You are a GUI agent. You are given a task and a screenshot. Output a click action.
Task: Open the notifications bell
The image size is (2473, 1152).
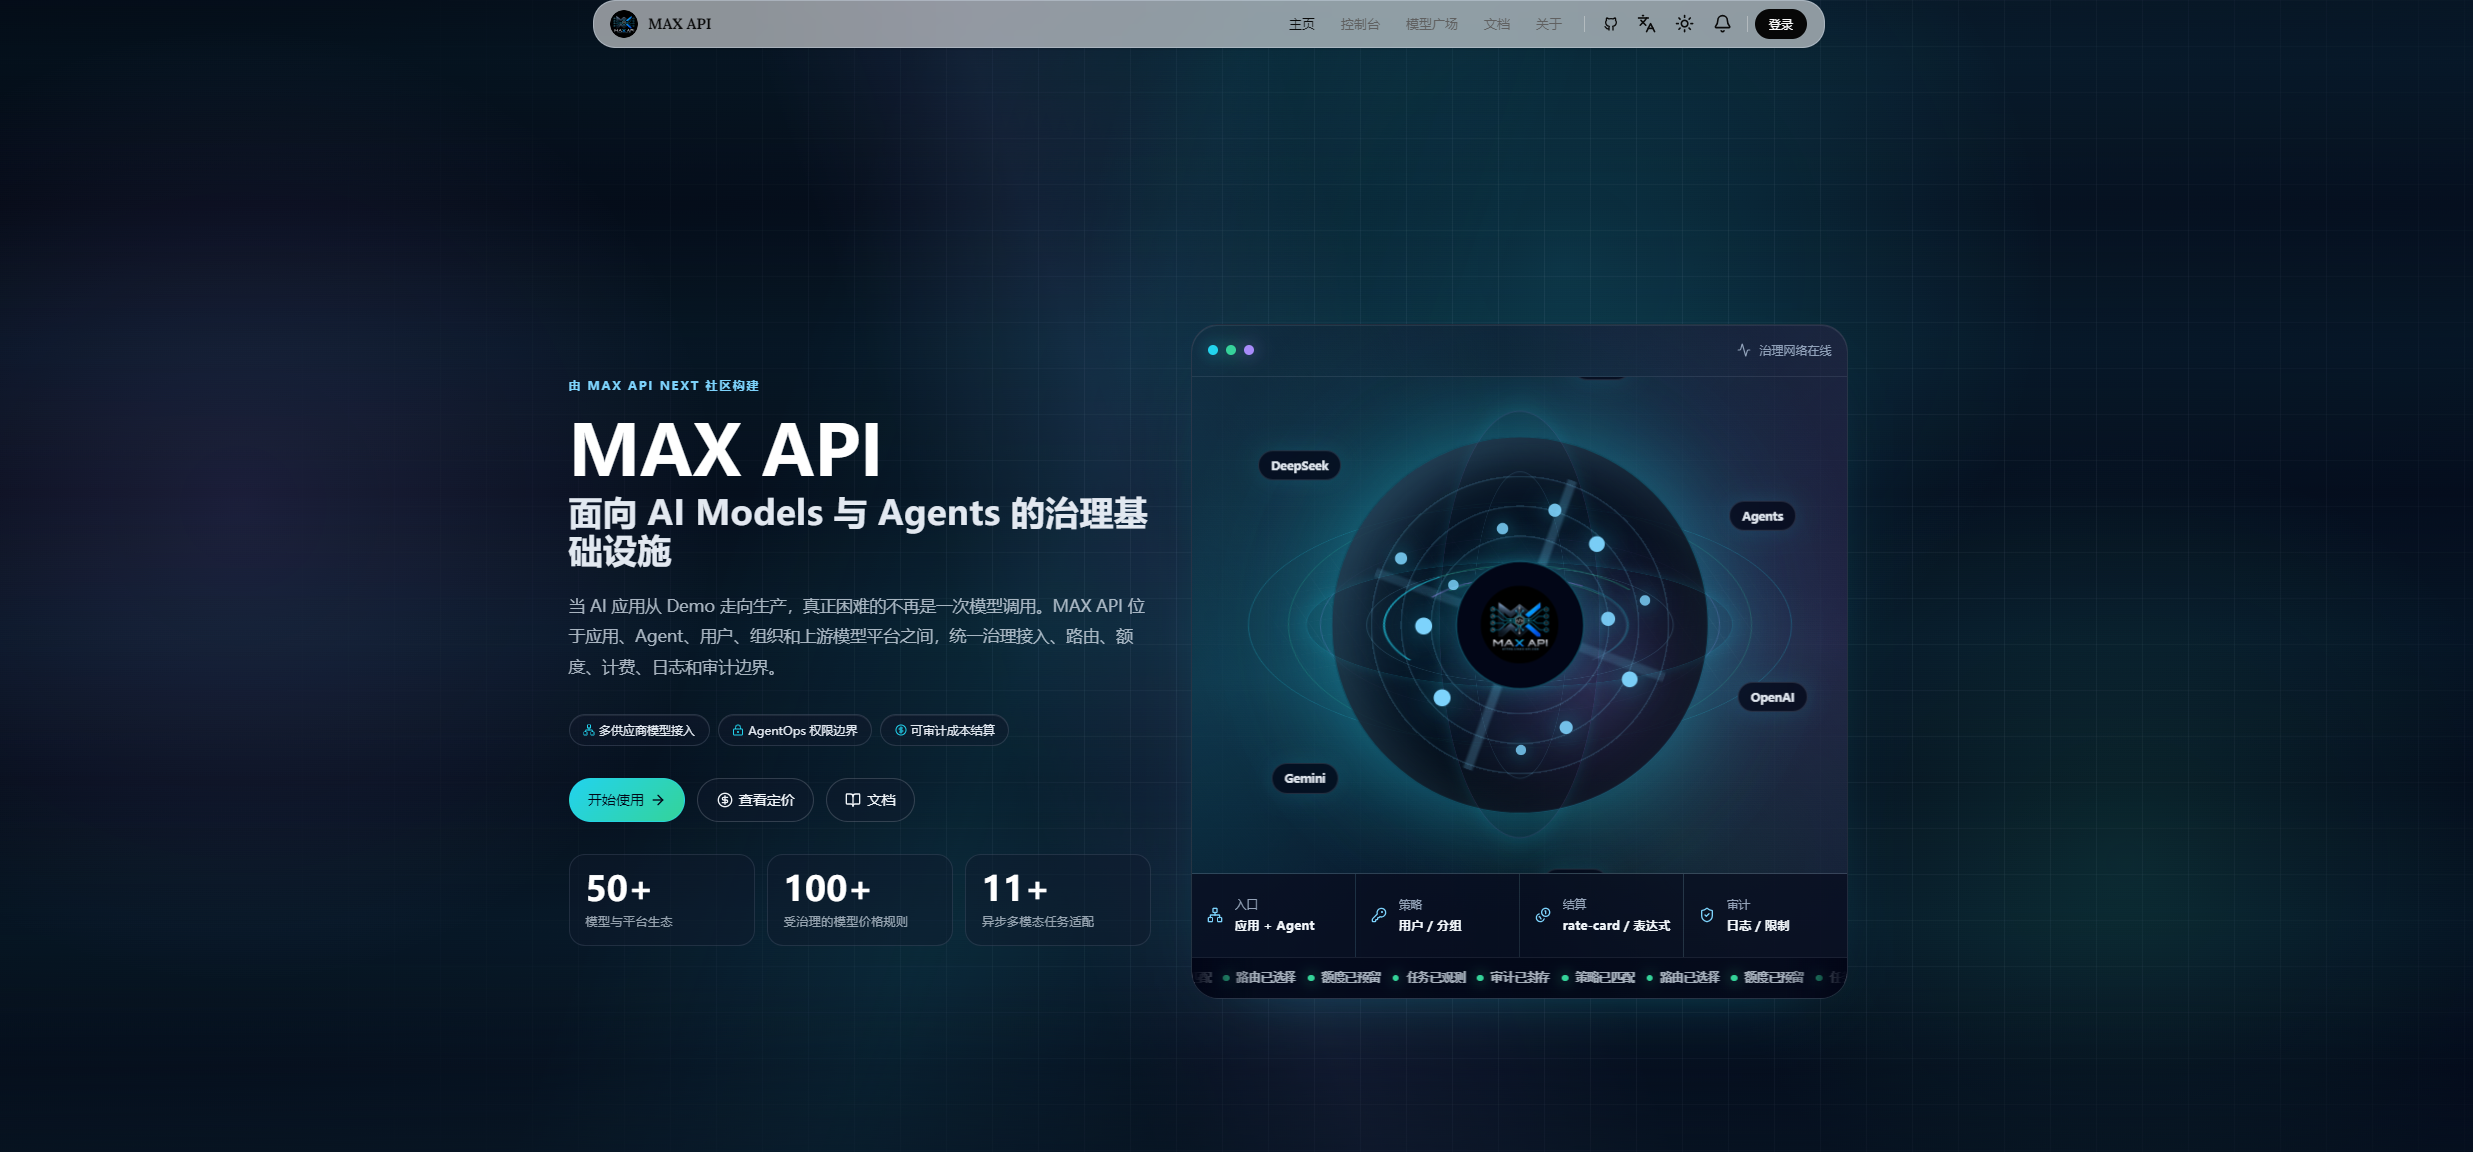[1722, 24]
